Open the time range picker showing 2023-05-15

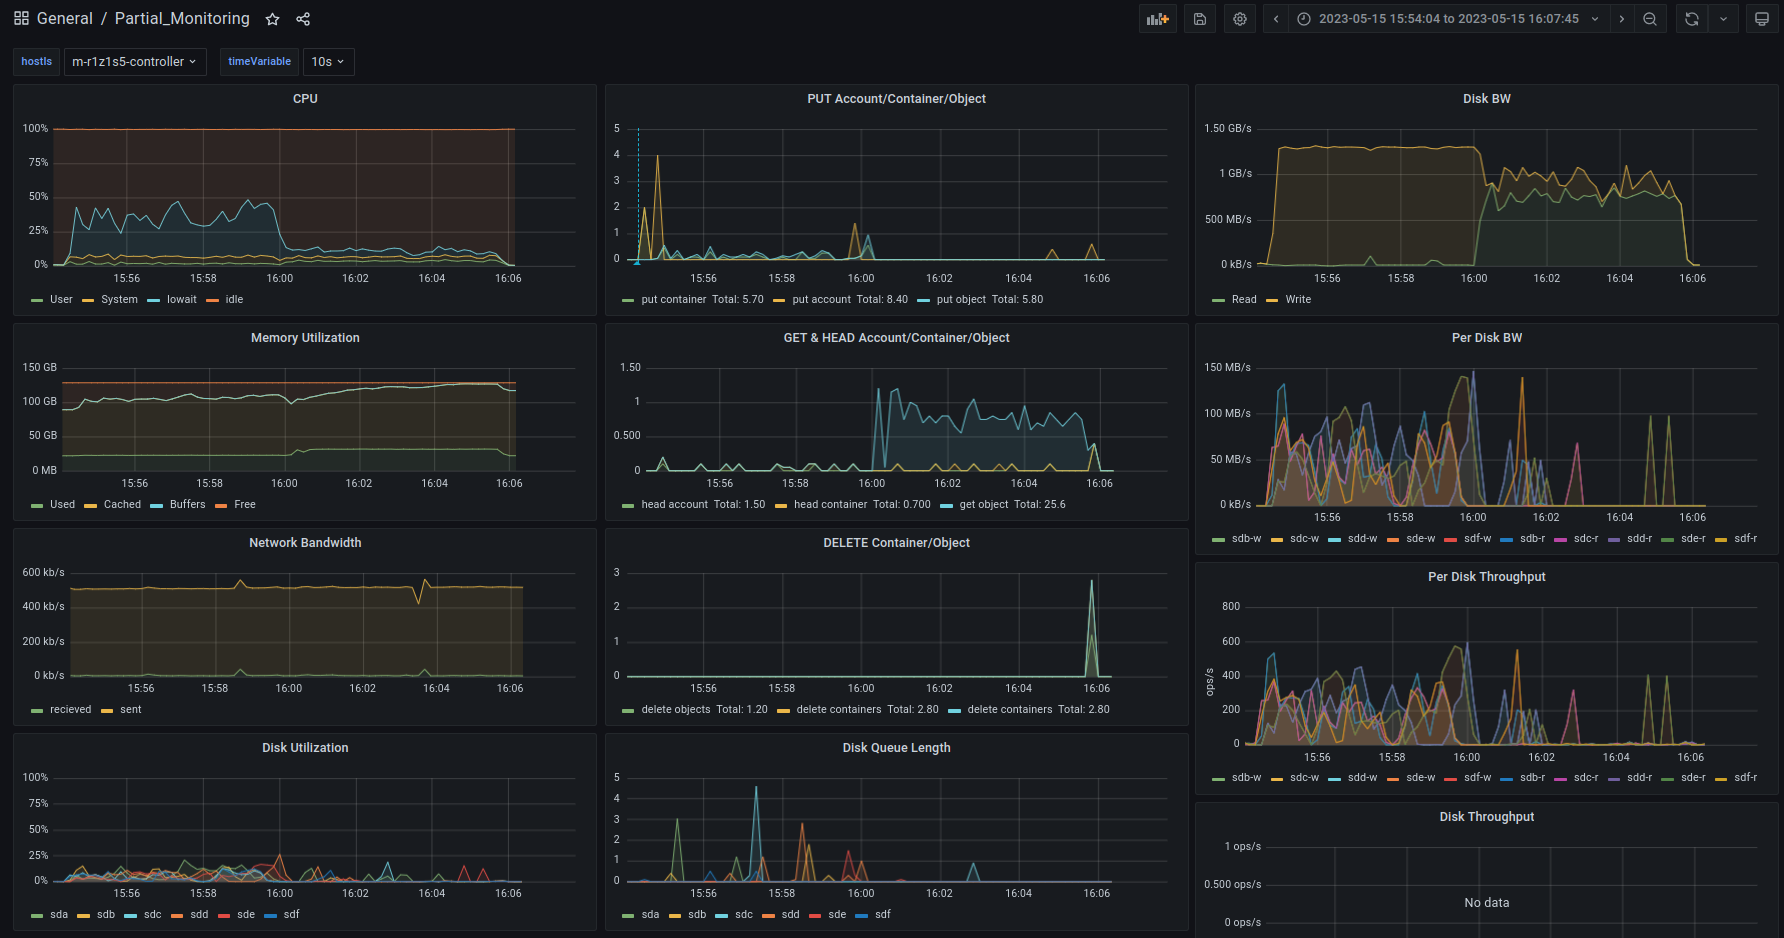(1448, 19)
